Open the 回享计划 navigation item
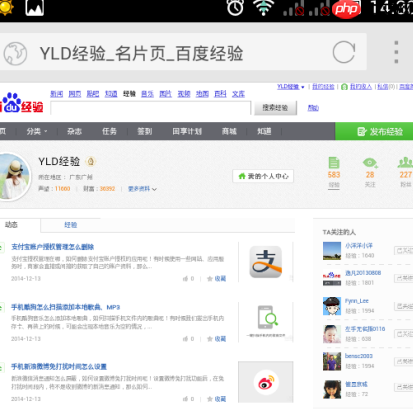The height and width of the screenshot is (409, 413). click(187, 131)
